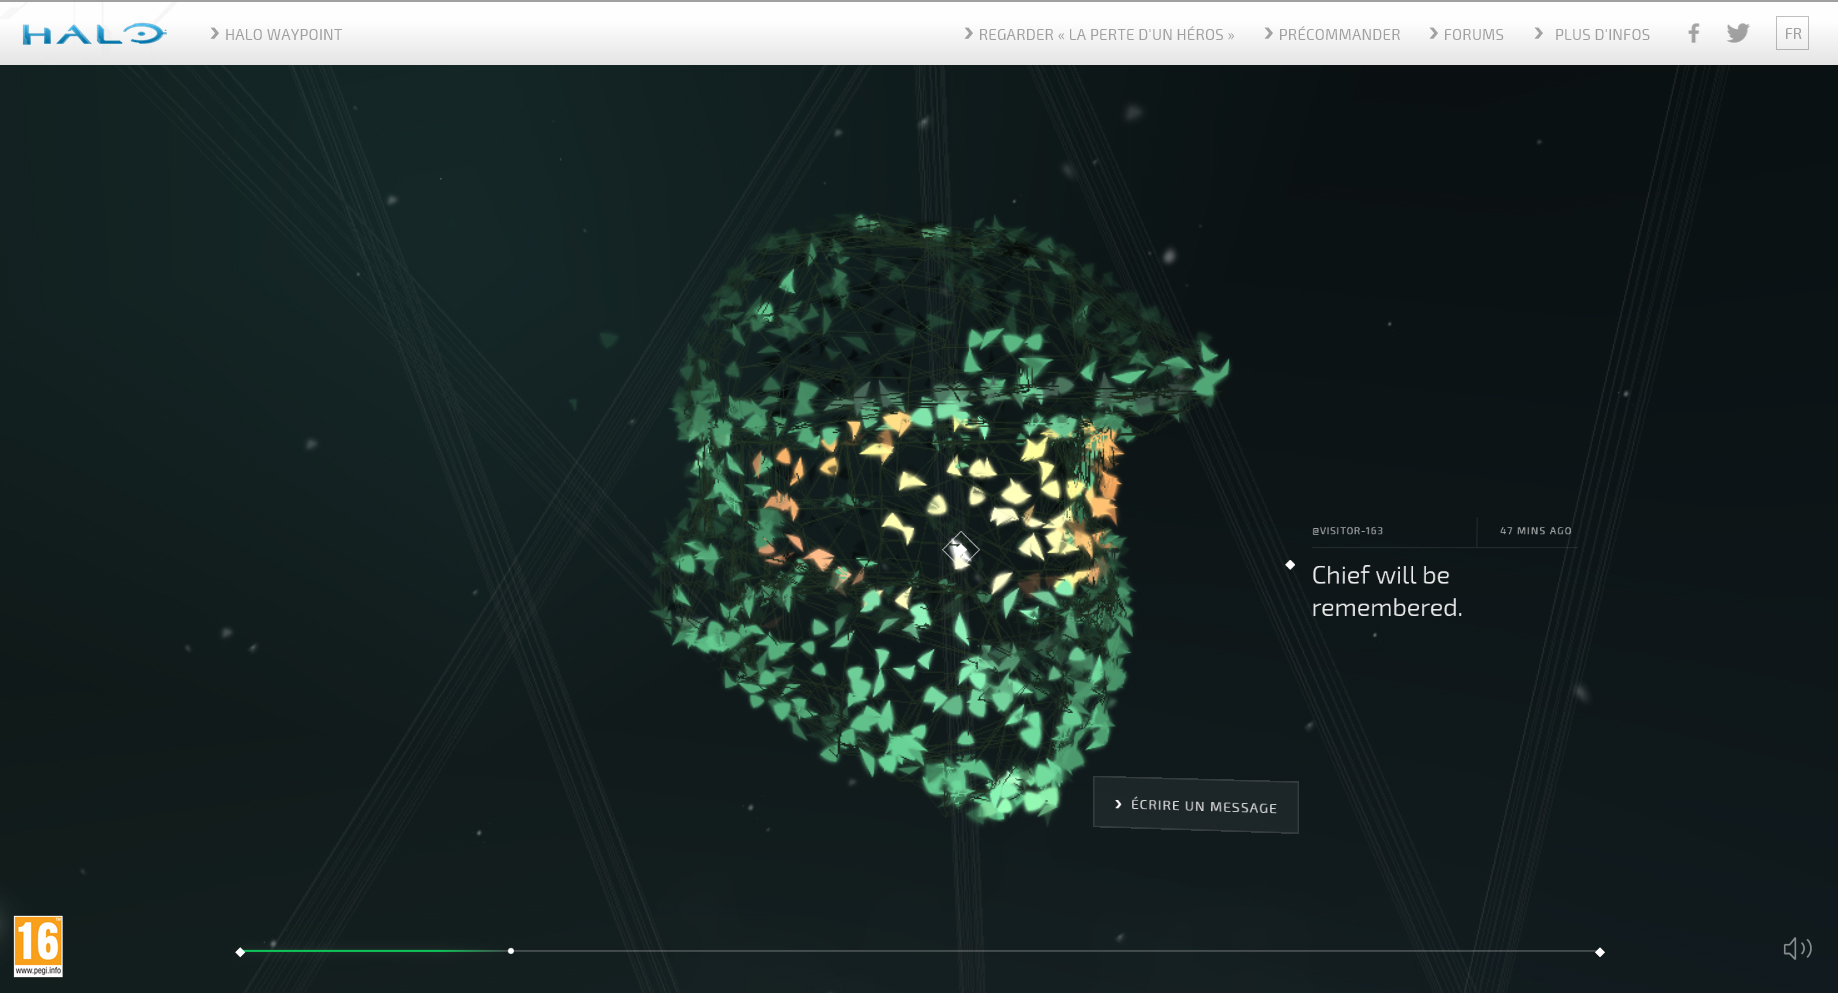Click the PEGI 16 rating badge
Viewport: 1838px width, 993px height.
38,945
